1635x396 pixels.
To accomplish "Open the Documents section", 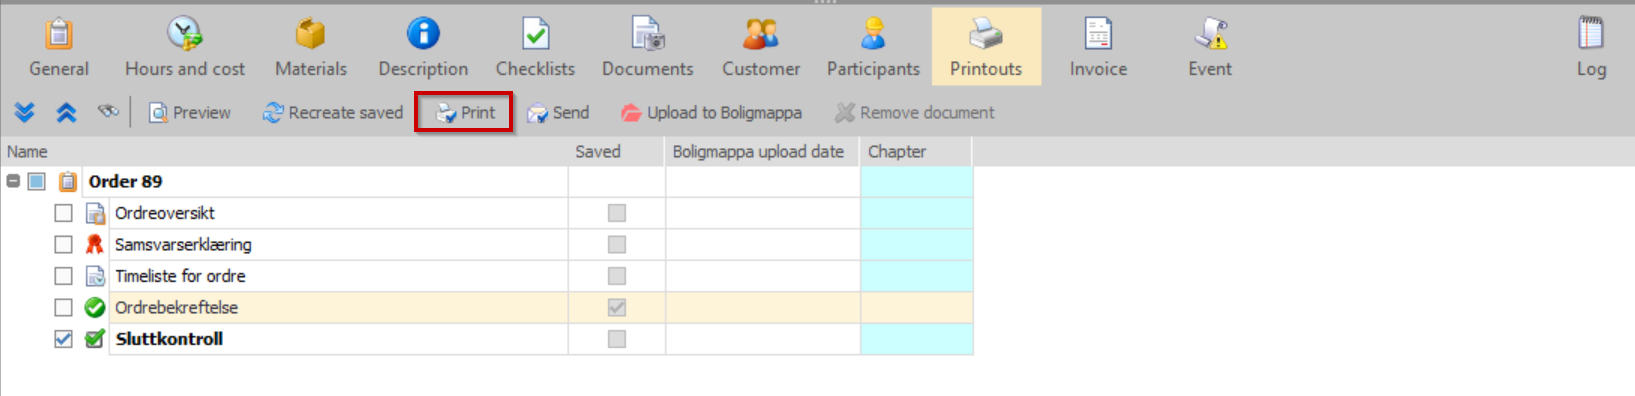I will pyautogui.click(x=647, y=47).
